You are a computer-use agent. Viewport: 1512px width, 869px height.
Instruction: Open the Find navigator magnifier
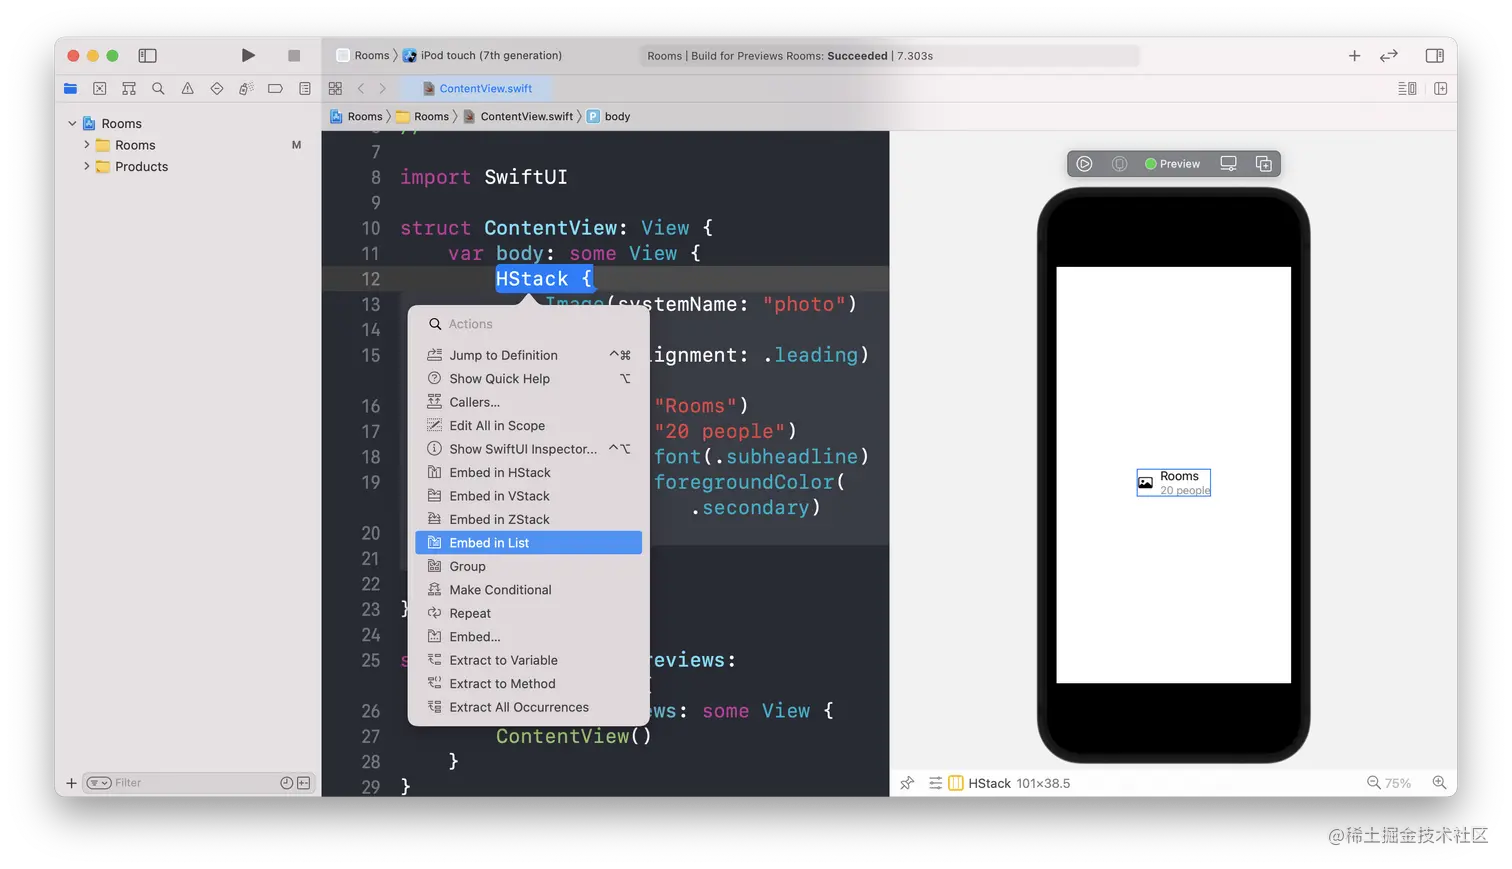pos(158,88)
